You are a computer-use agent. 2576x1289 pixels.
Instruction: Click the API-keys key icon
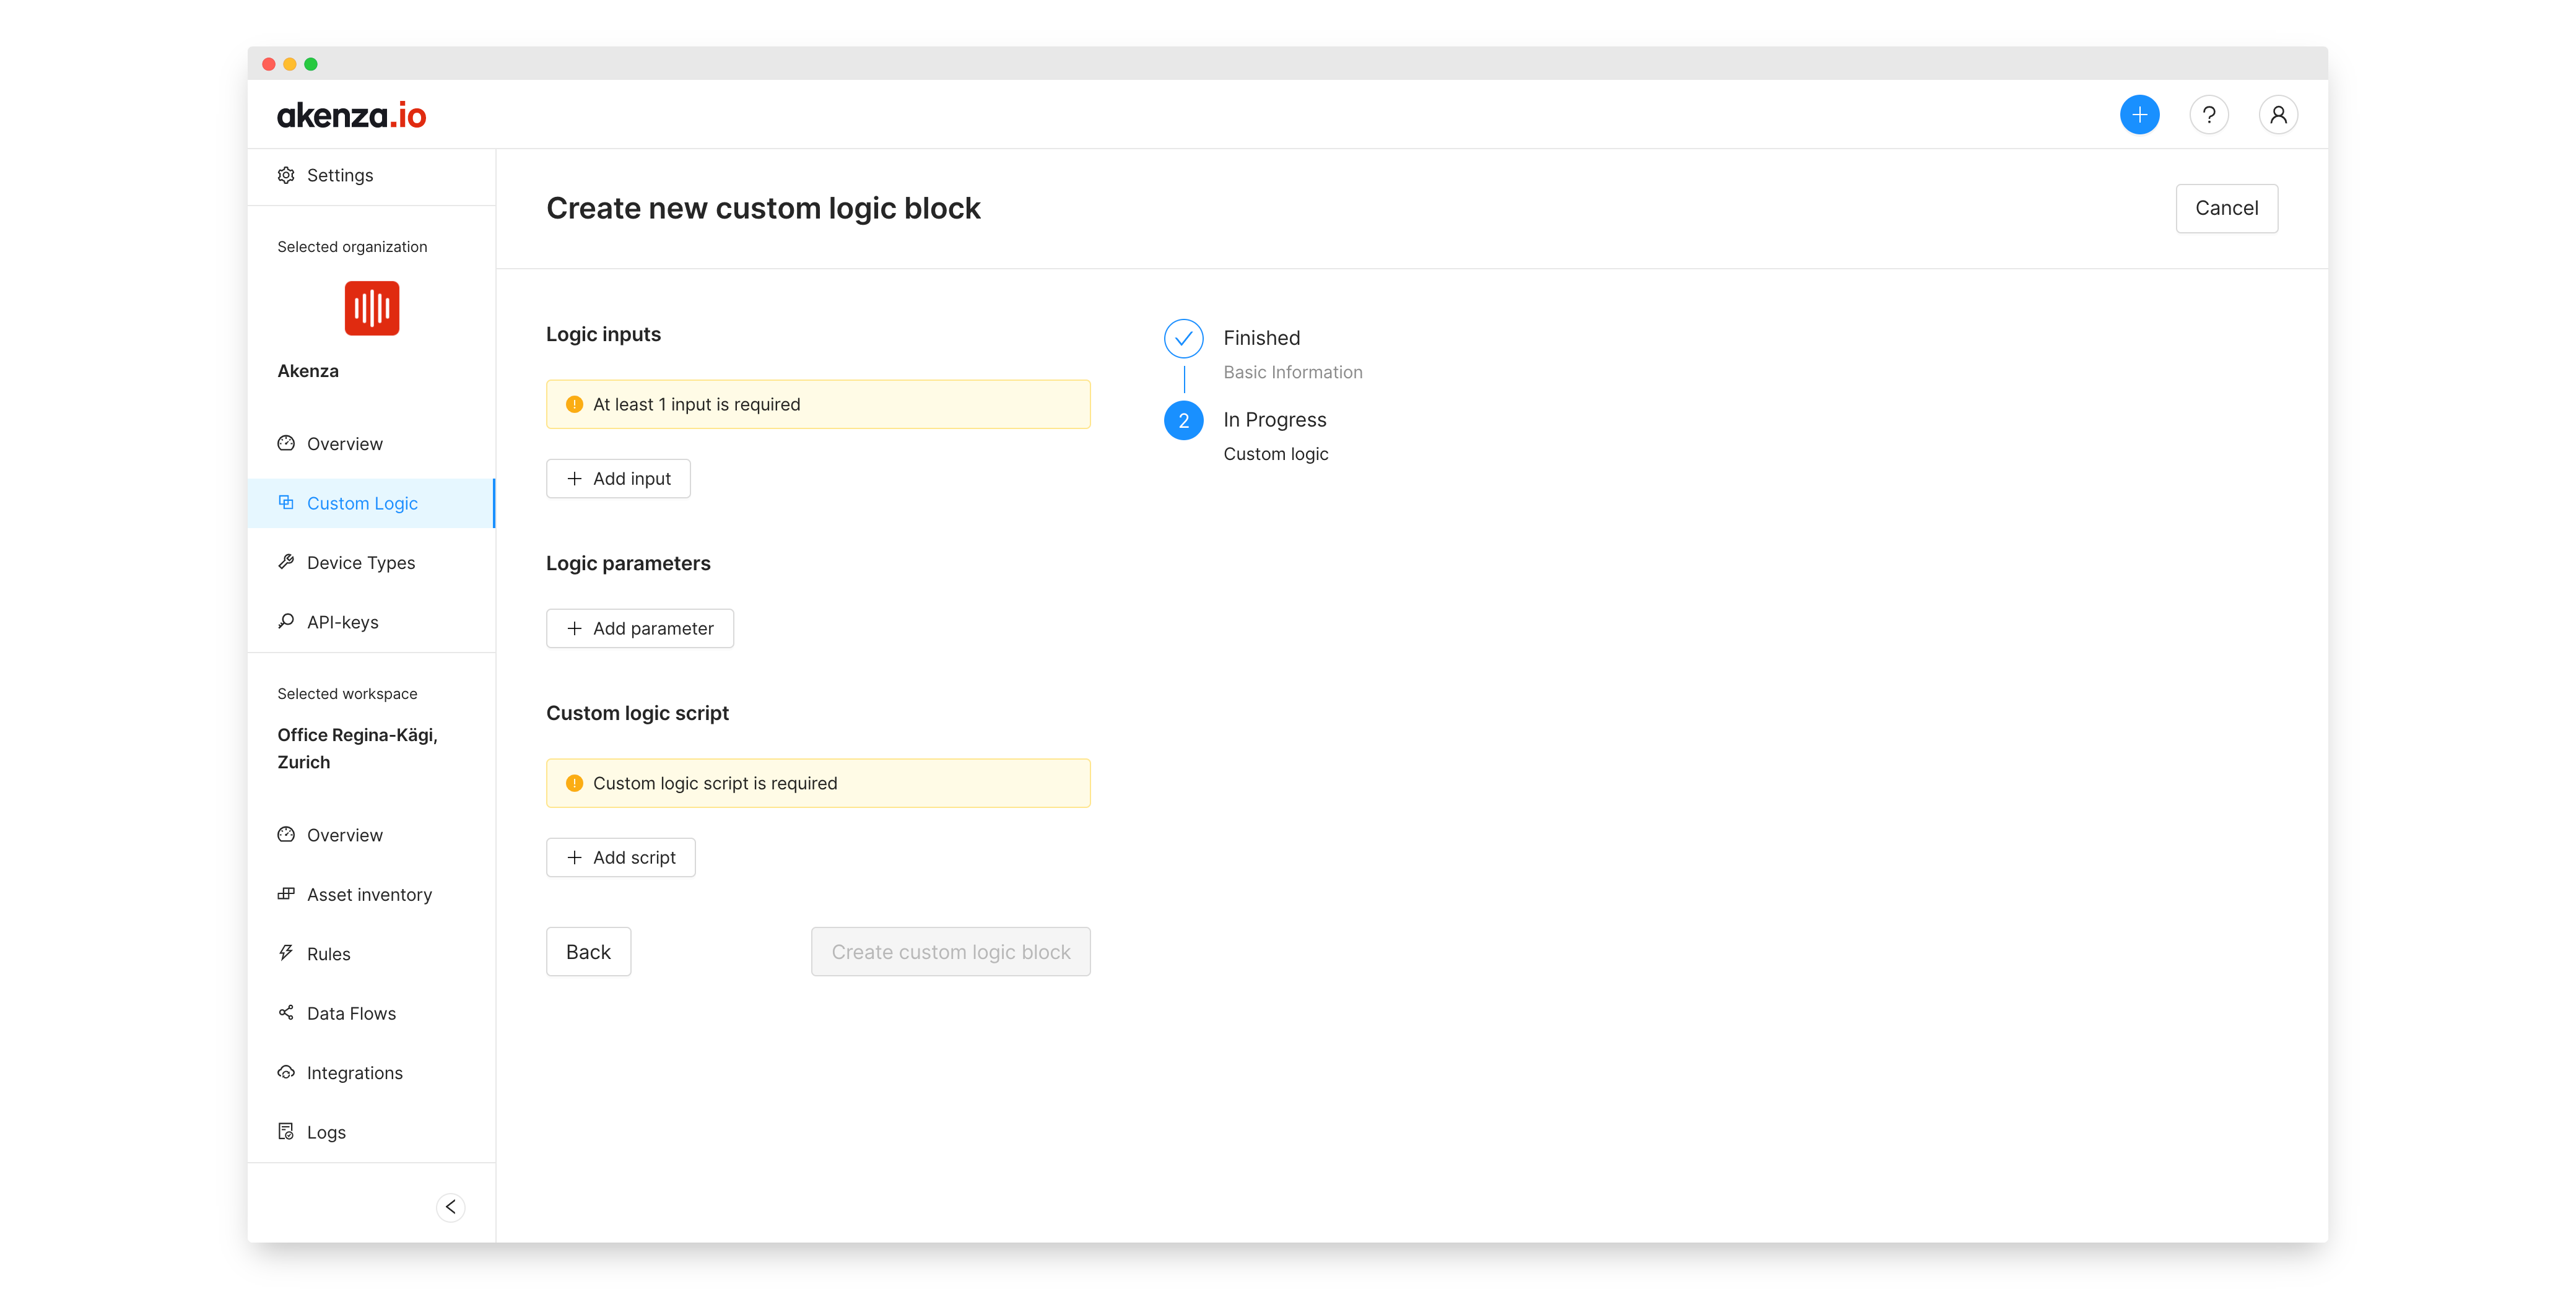point(286,621)
